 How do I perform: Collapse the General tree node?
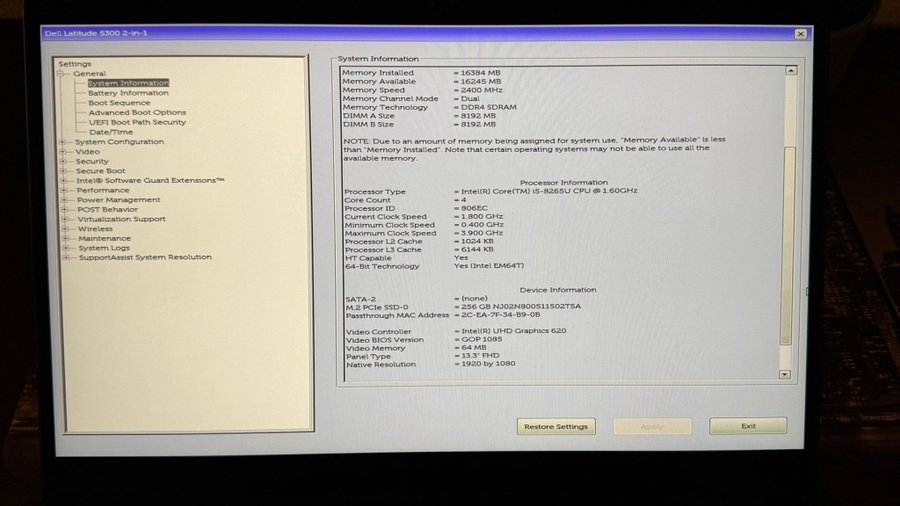tap(60, 74)
